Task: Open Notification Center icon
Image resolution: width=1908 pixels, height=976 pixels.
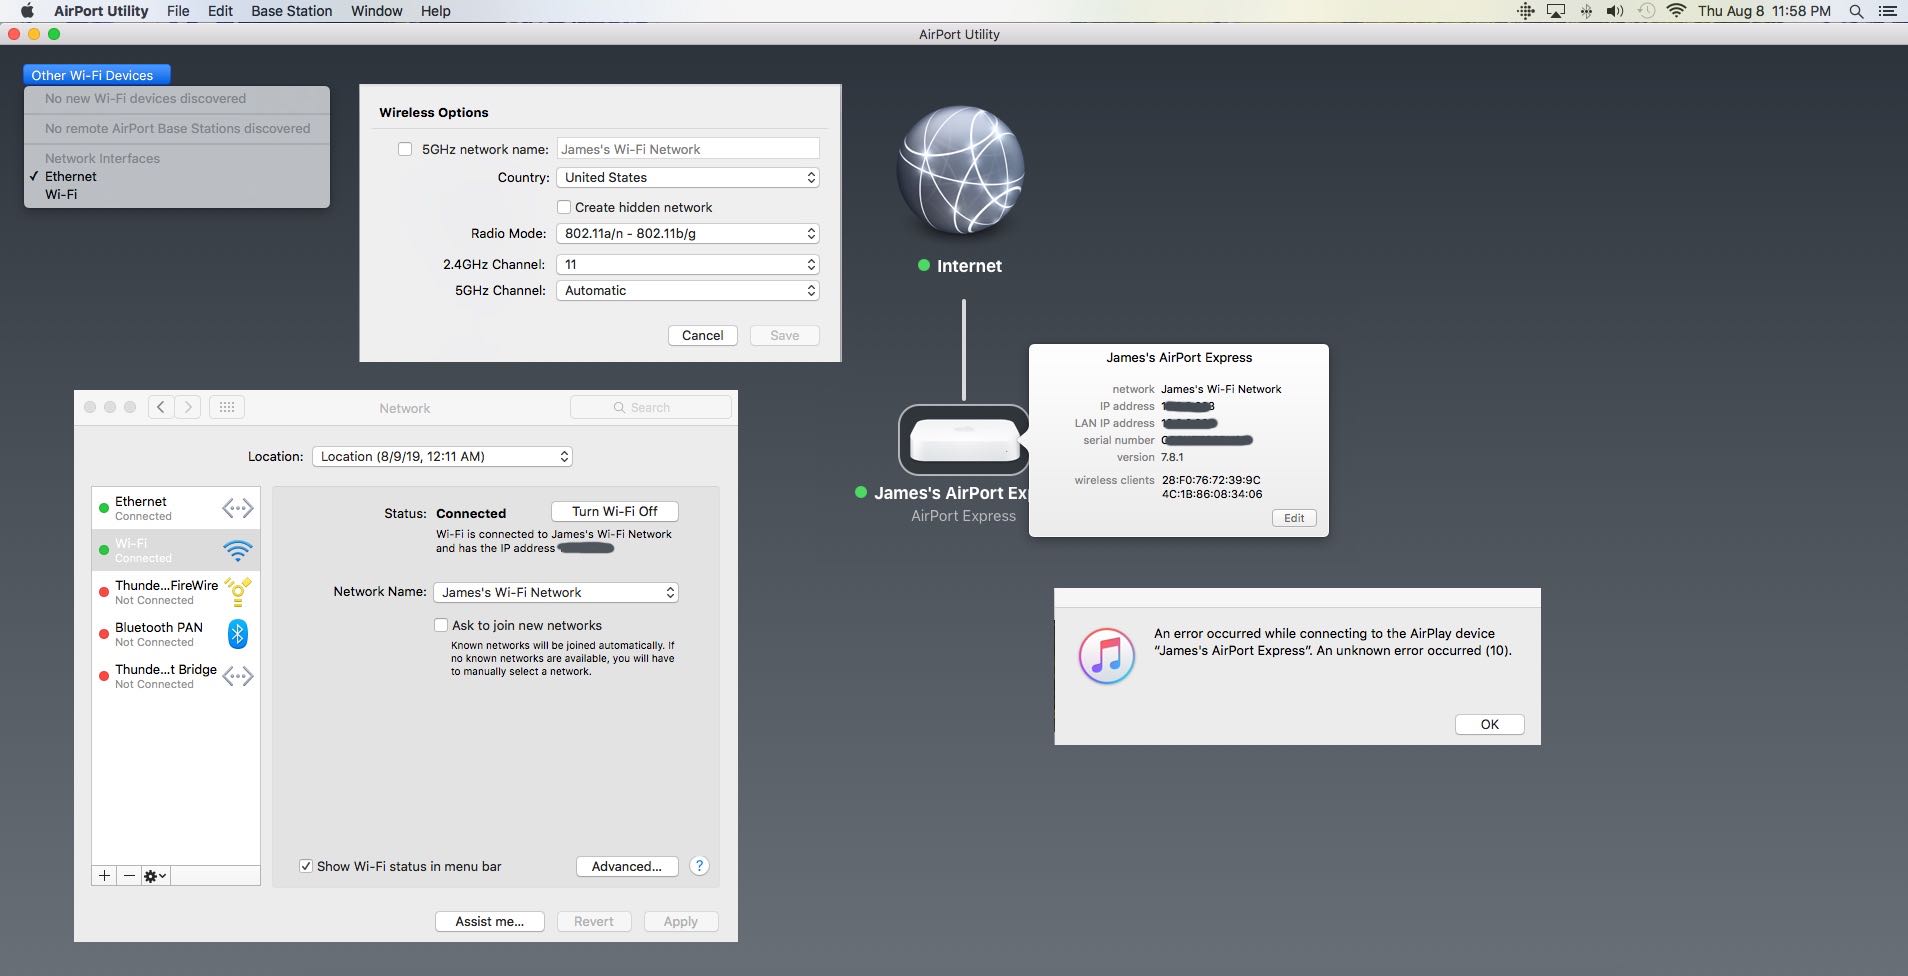Action: (x=1888, y=11)
